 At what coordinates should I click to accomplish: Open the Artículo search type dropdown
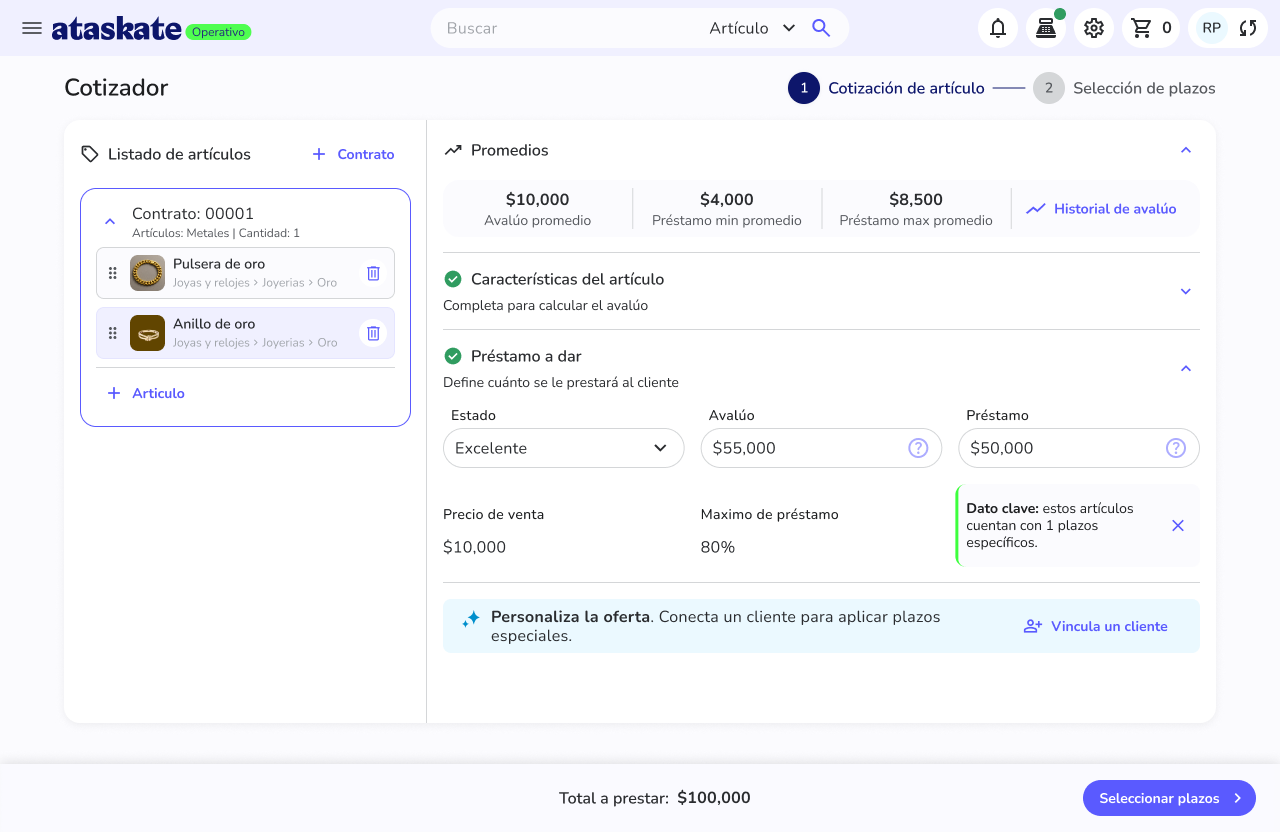[752, 28]
